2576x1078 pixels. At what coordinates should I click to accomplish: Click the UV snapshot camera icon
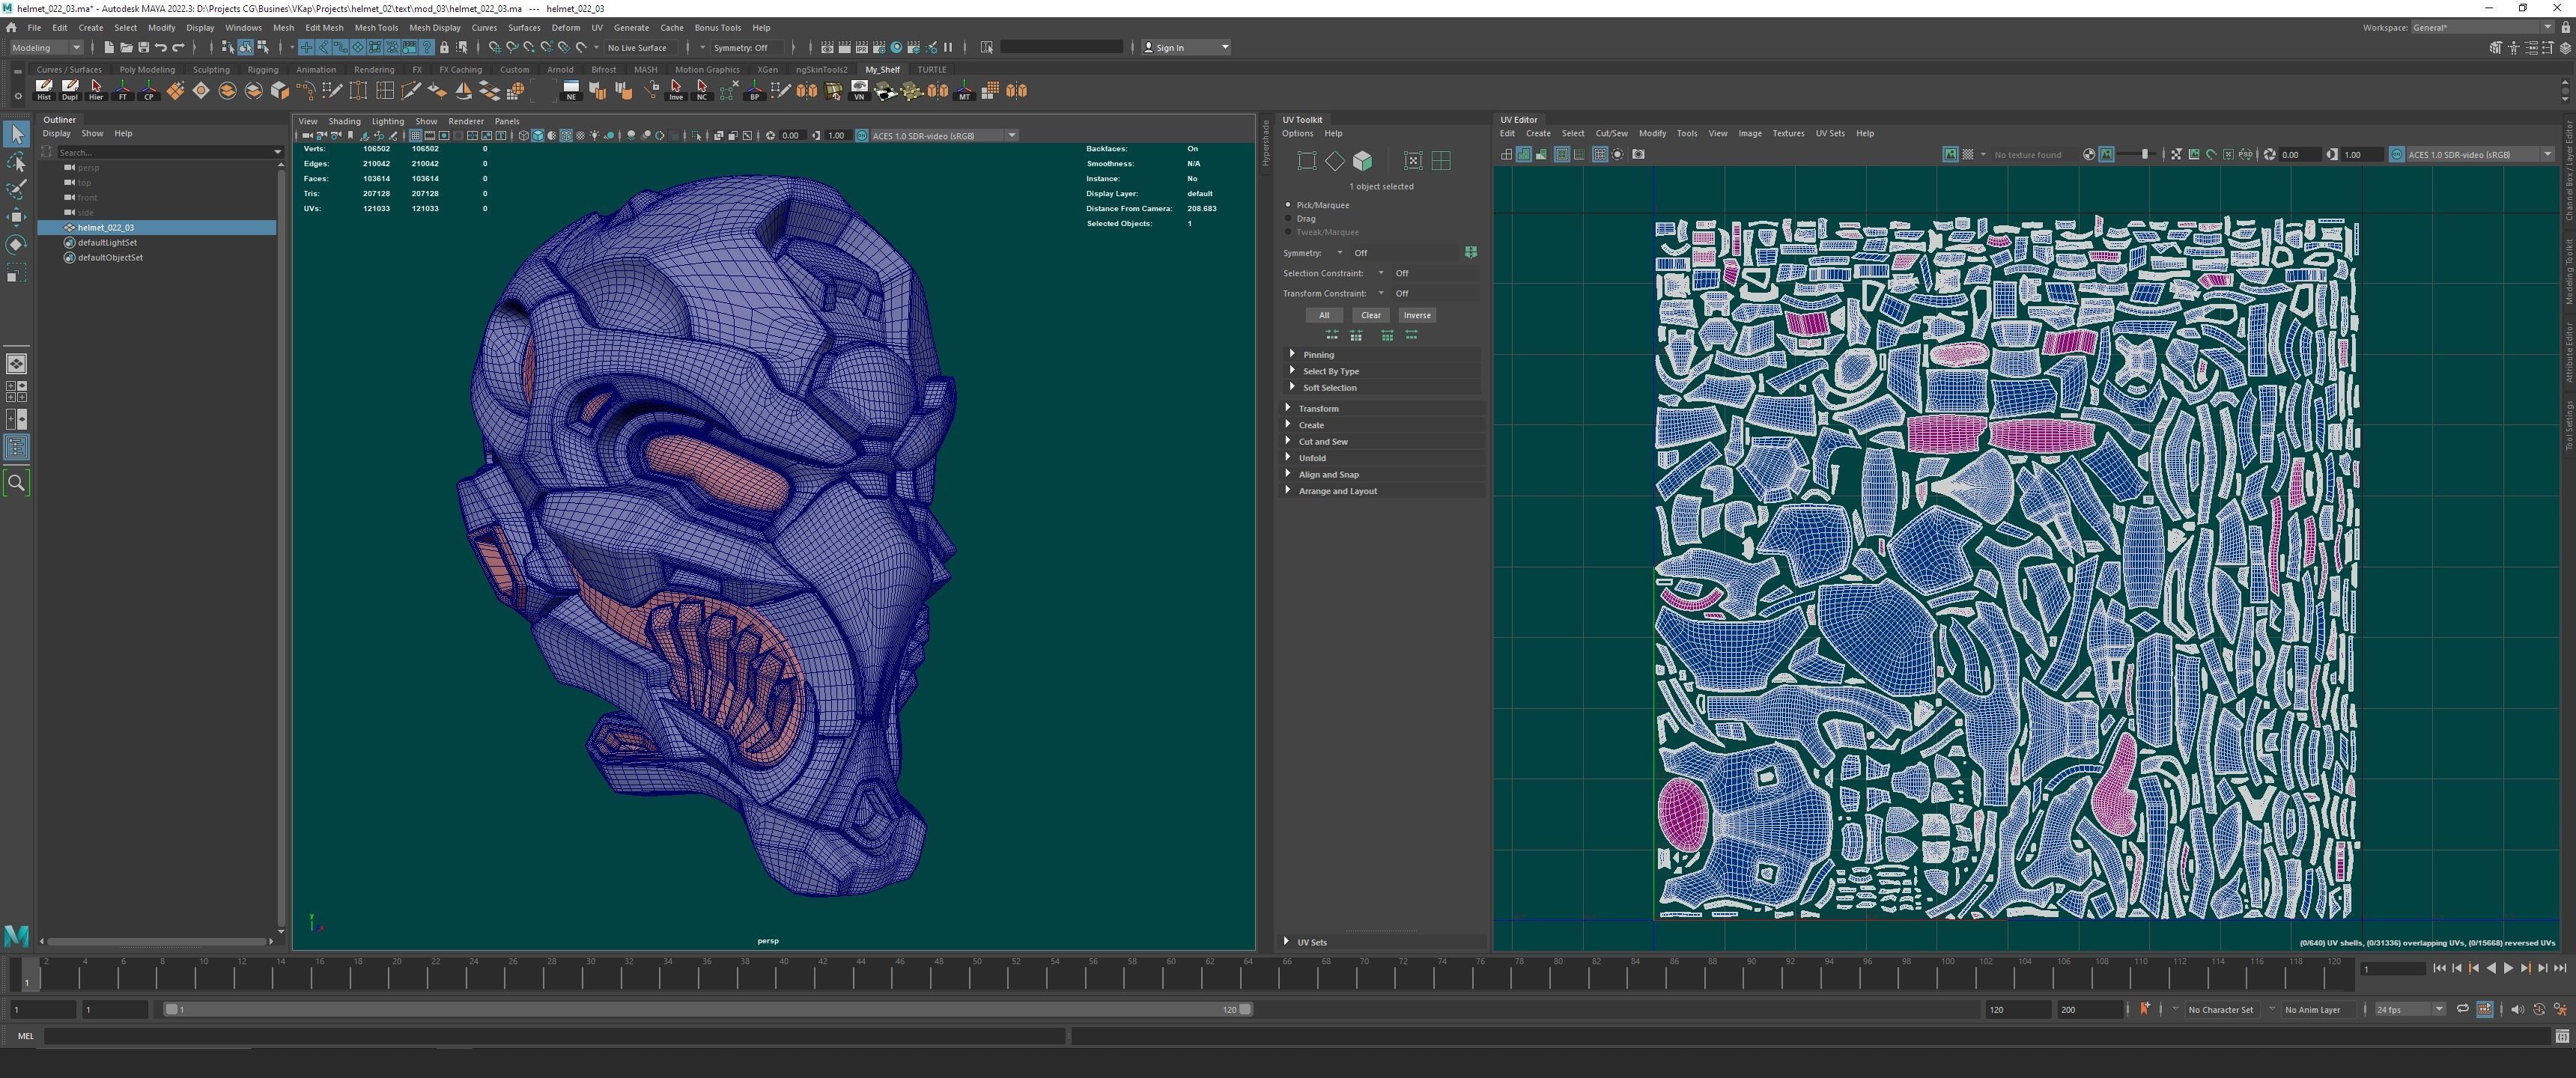click(x=1638, y=155)
